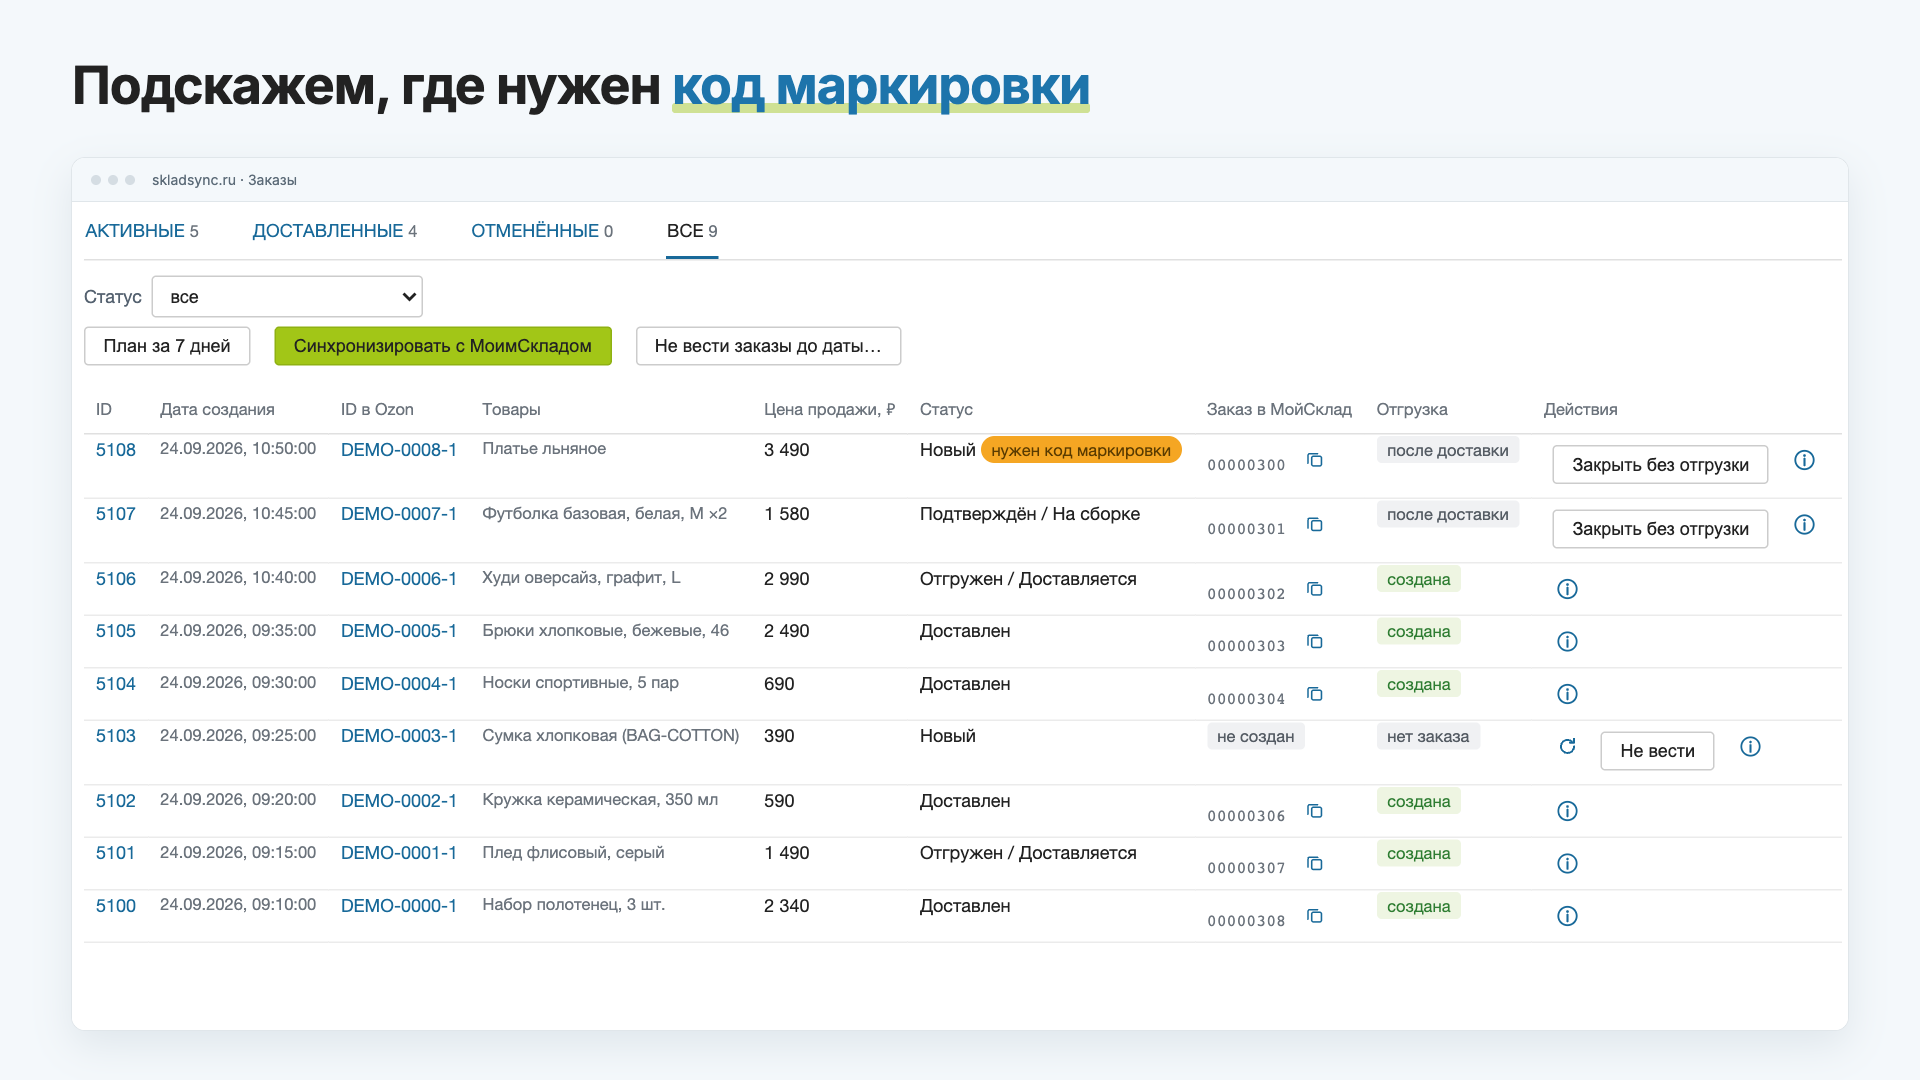Switch to АКТИВНЫЕ tab
The height and width of the screenshot is (1080, 1920).
click(x=142, y=231)
